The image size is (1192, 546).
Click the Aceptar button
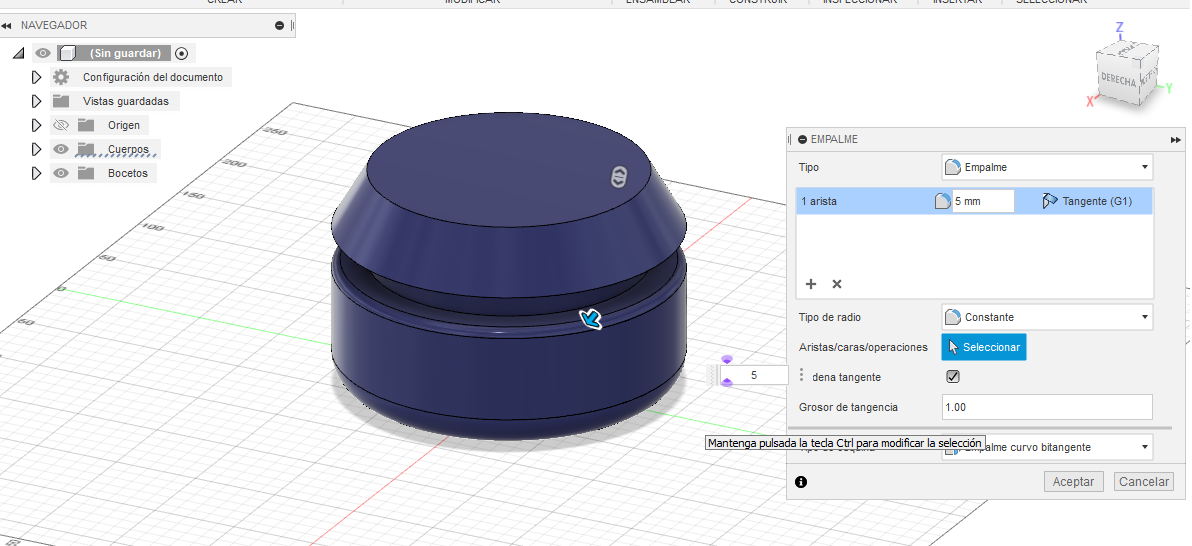[1073, 481]
